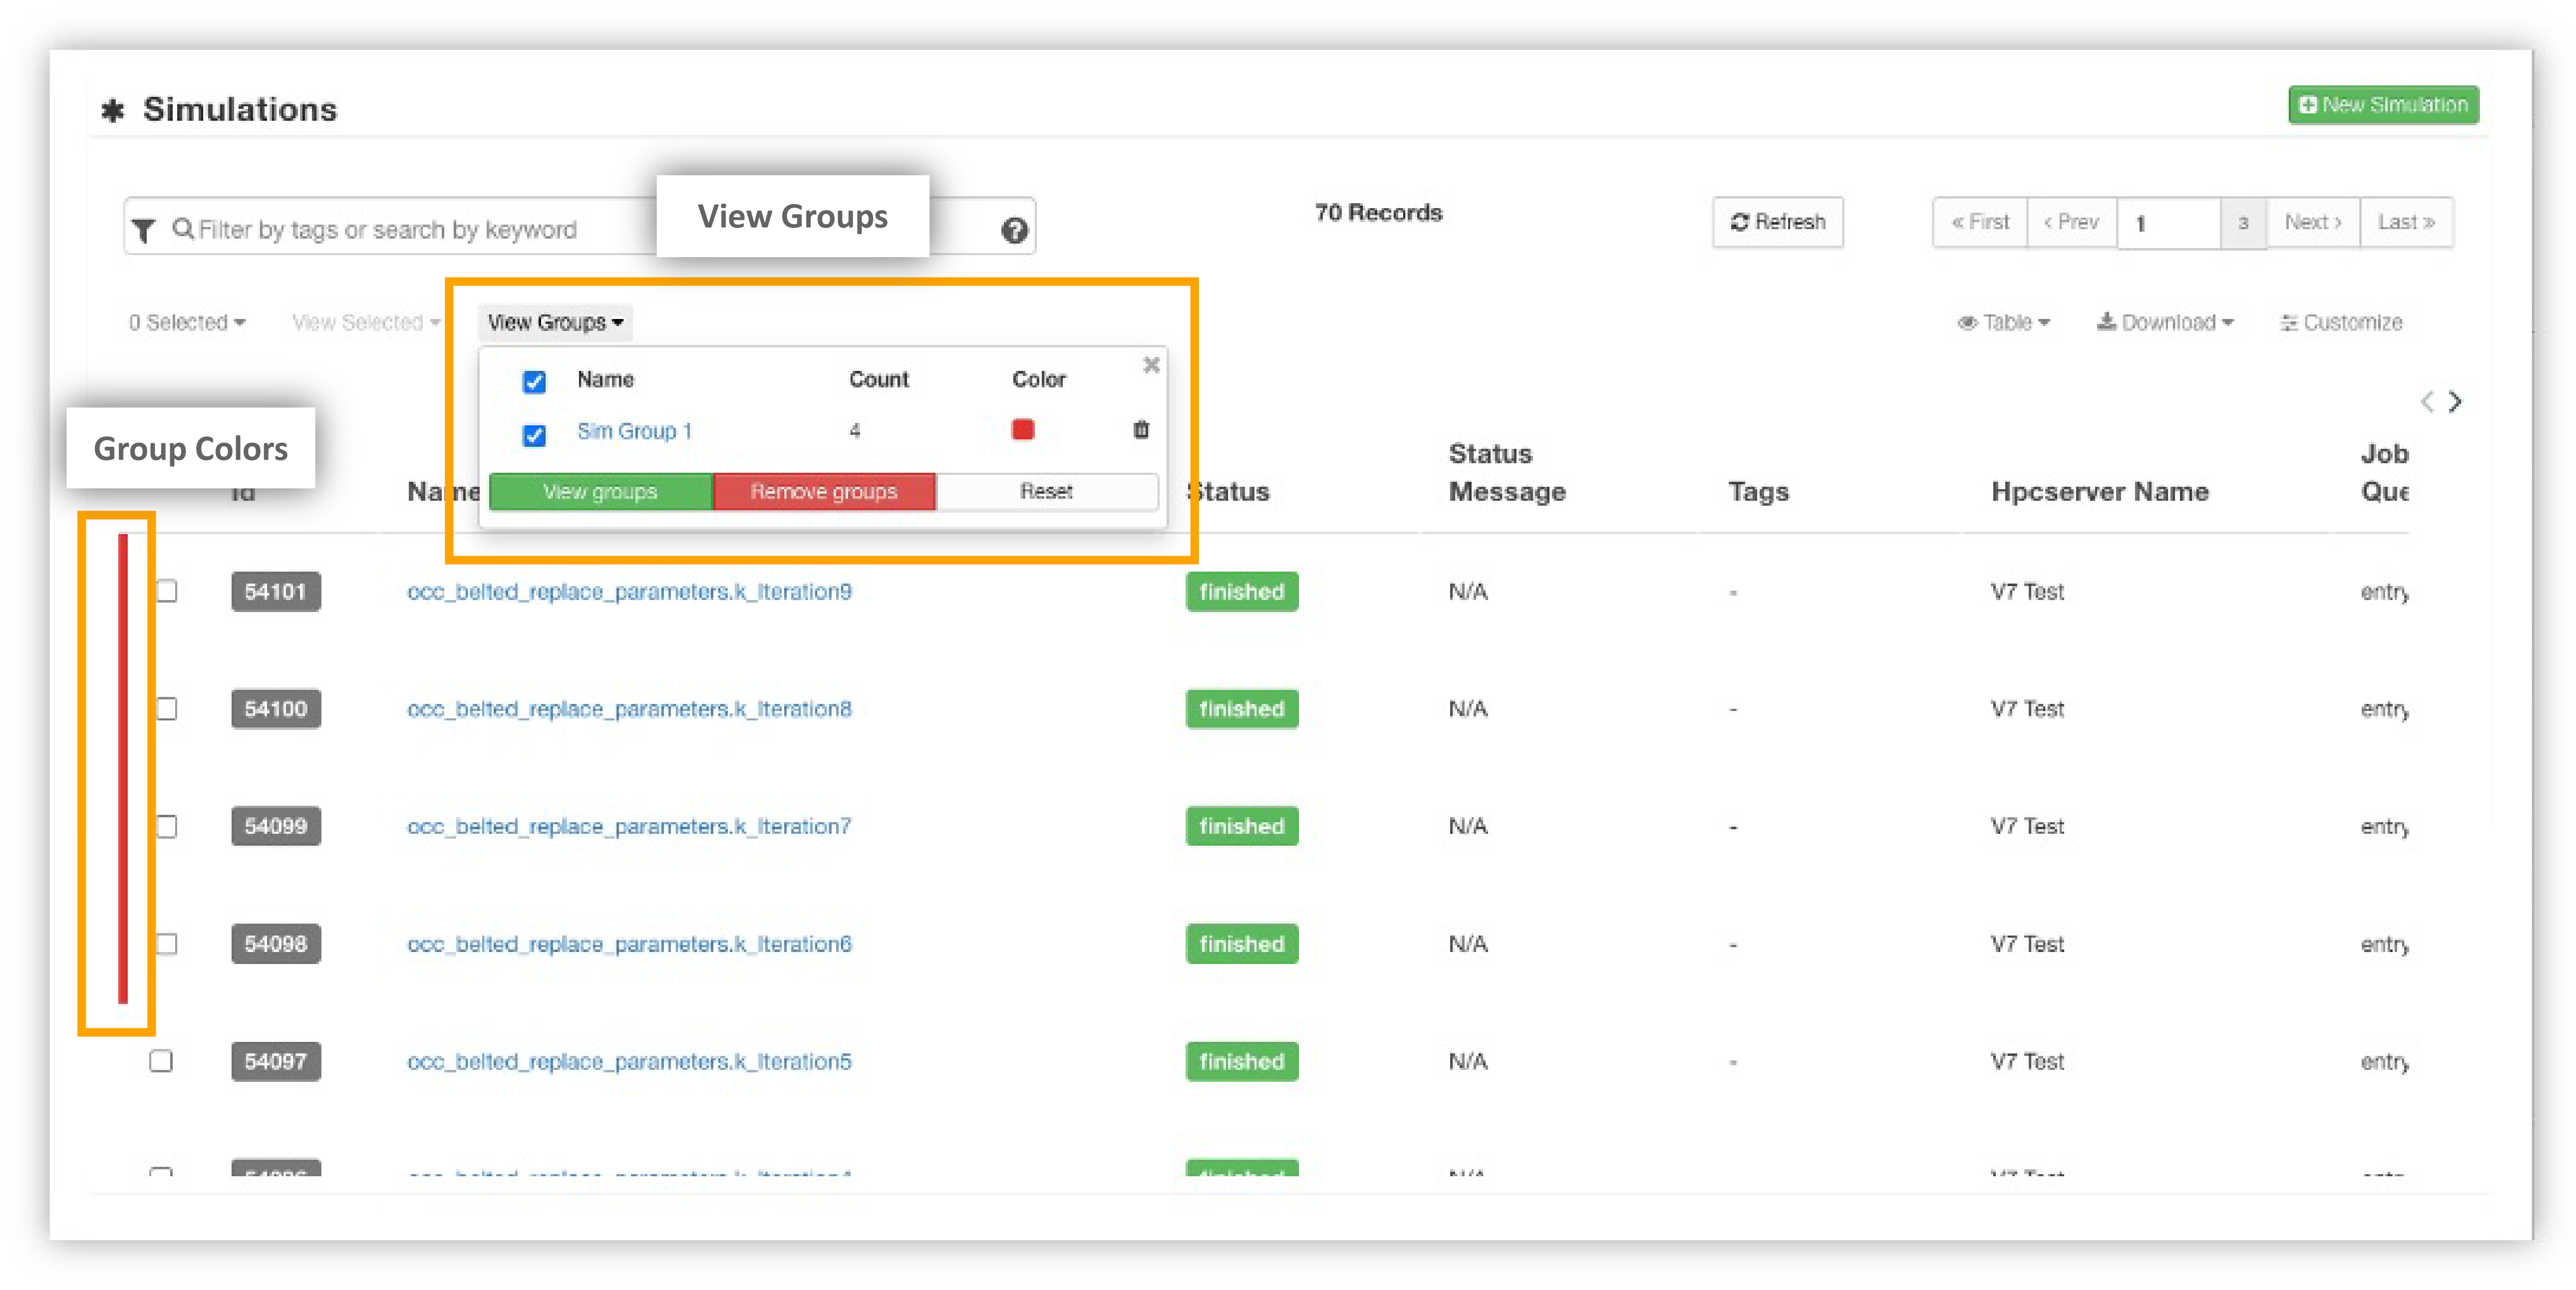
Task: Click finished status of simulation 54101
Action: [x=1242, y=592]
